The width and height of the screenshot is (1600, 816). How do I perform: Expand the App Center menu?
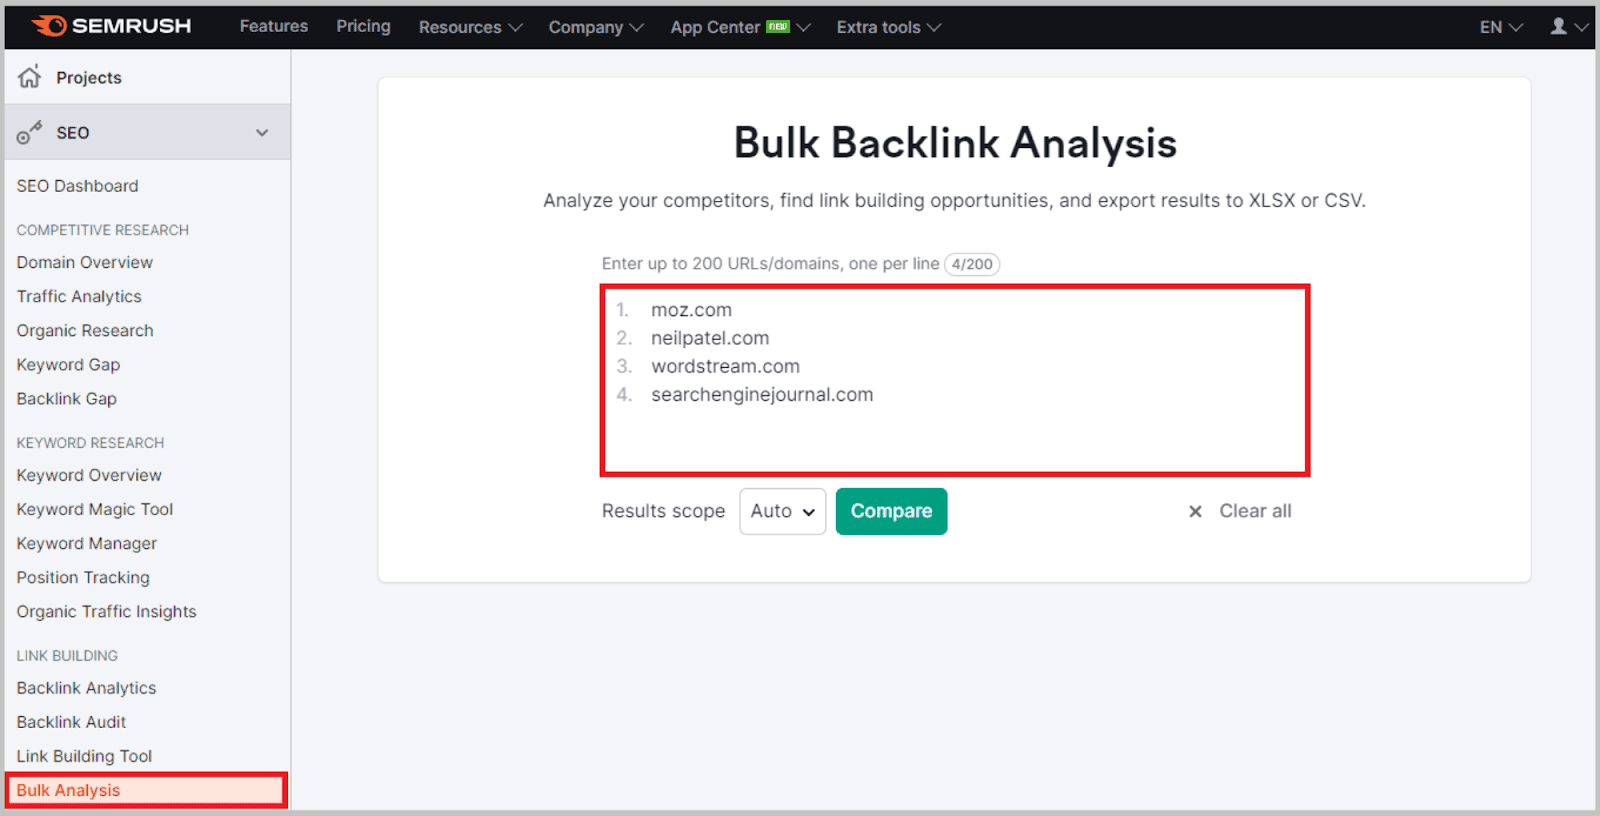(740, 27)
